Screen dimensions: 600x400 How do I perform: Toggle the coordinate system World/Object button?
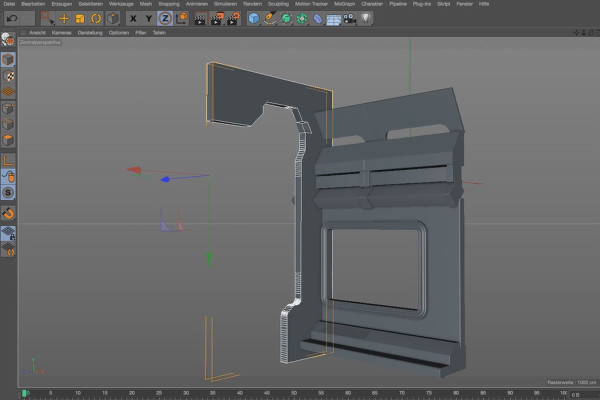pyautogui.click(x=181, y=18)
